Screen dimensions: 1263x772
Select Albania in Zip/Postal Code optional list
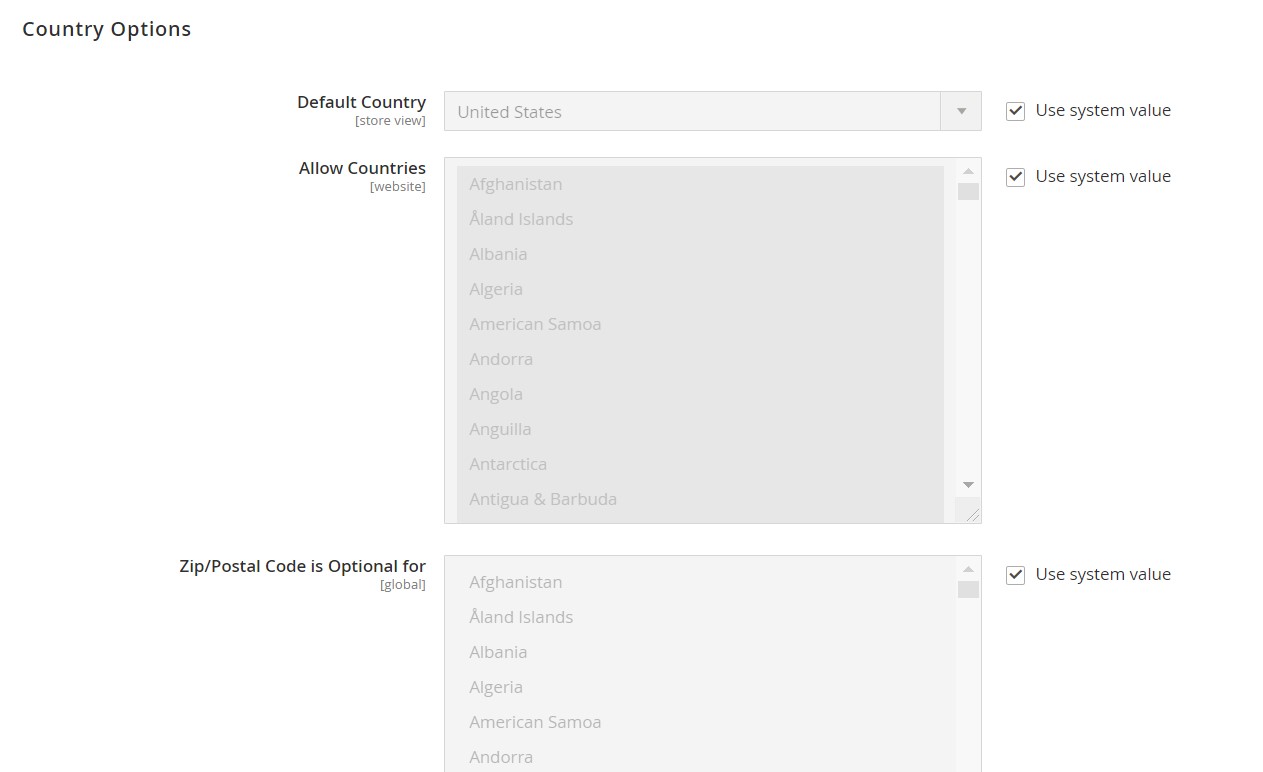pyautogui.click(x=498, y=652)
